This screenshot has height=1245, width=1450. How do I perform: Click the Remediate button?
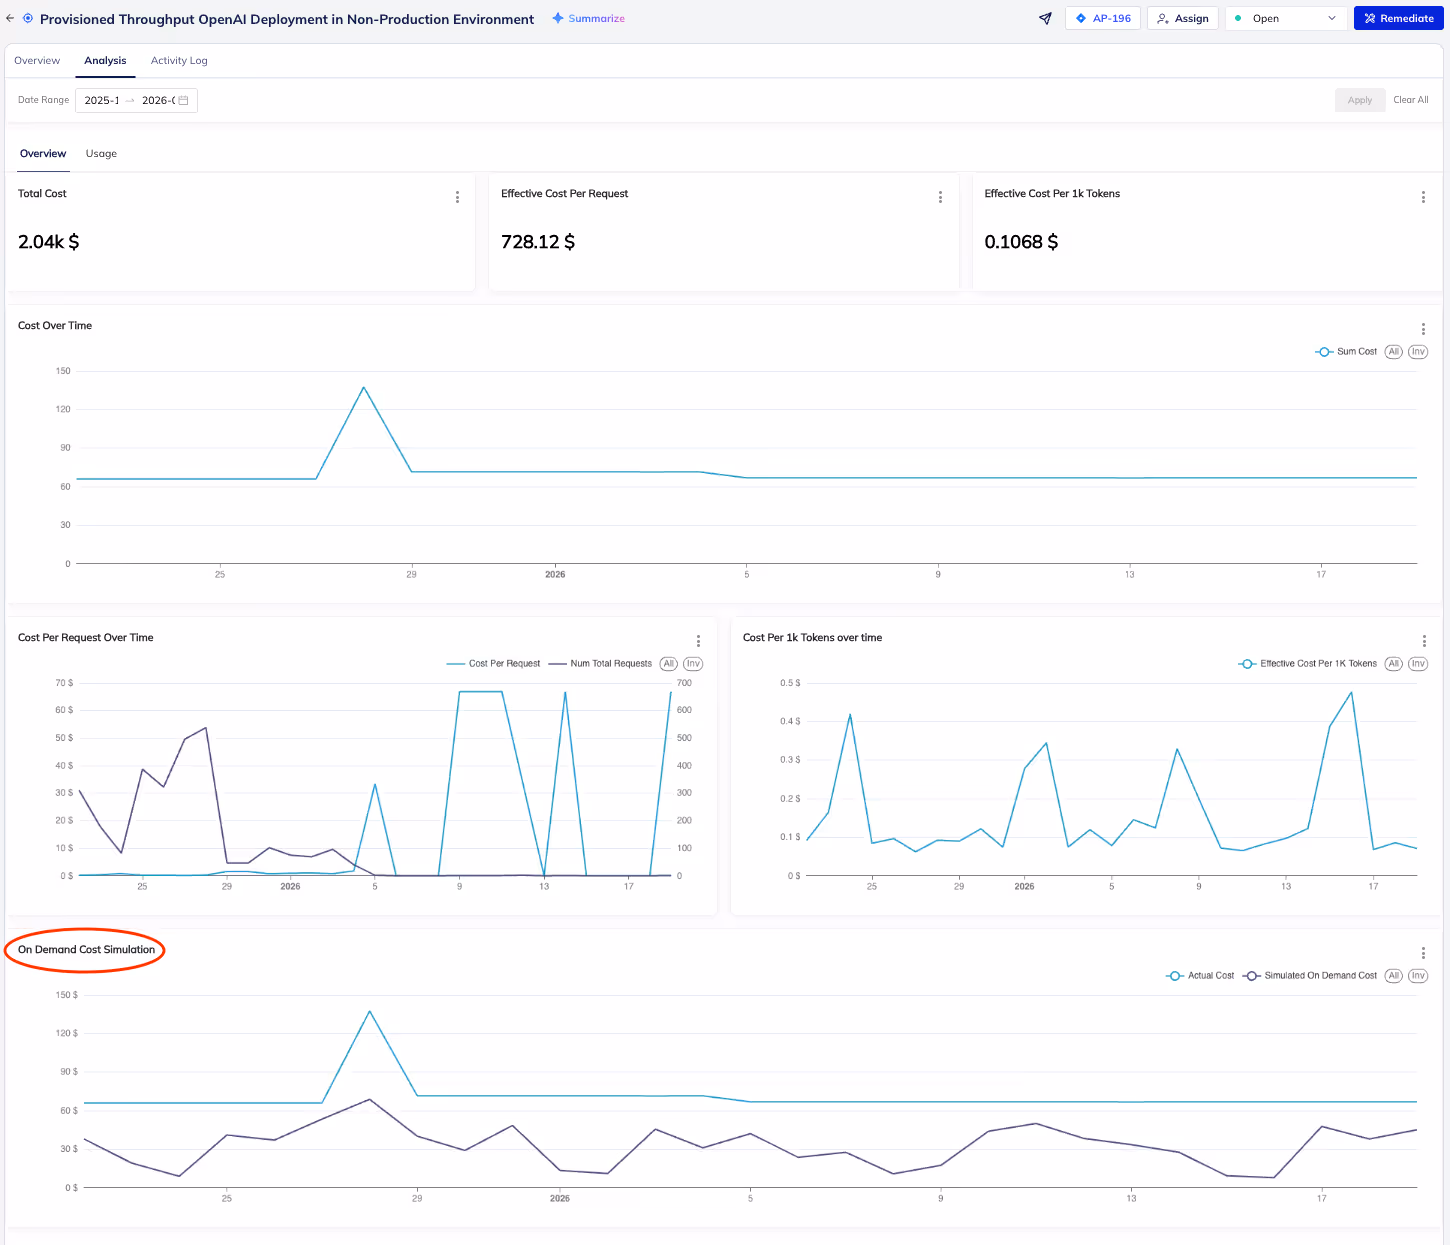tap(1398, 18)
